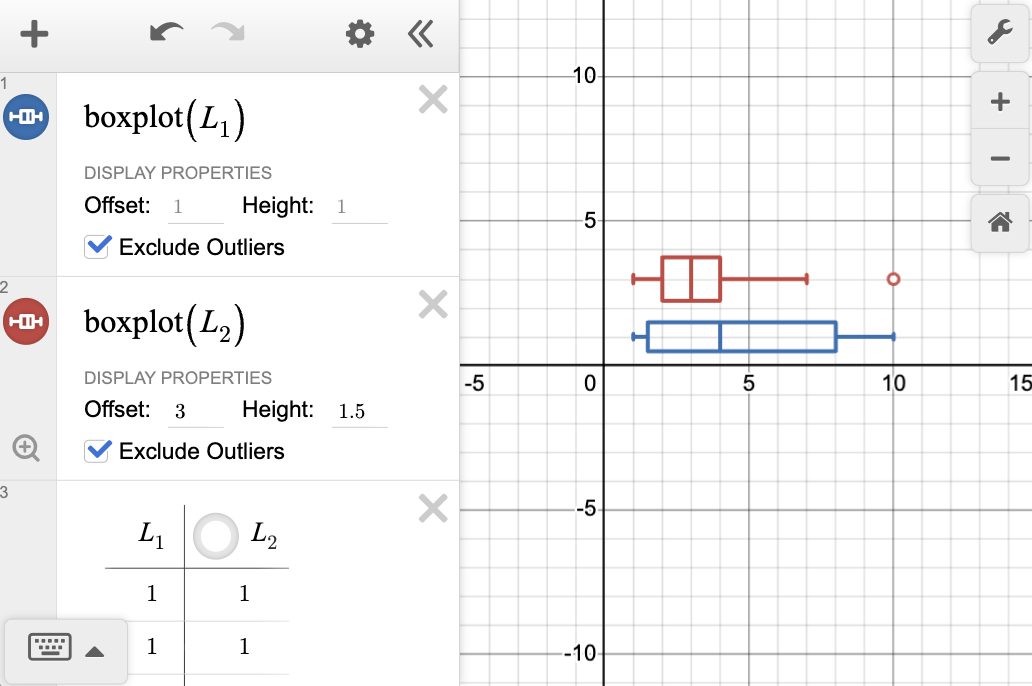The height and width of the screenshot is (686, 1032).
Task: Click the Redo arrow
Action: click(228, 34)
